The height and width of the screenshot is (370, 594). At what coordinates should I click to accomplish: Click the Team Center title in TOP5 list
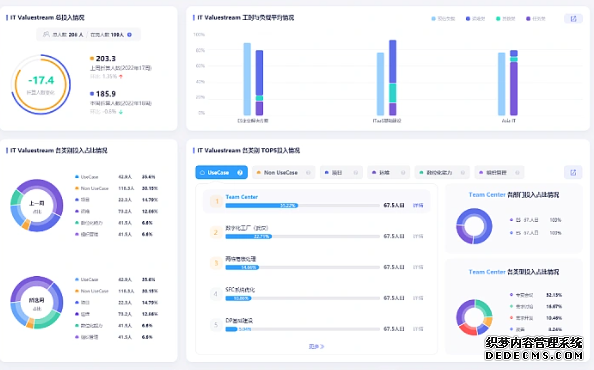[x=242, y=197]
